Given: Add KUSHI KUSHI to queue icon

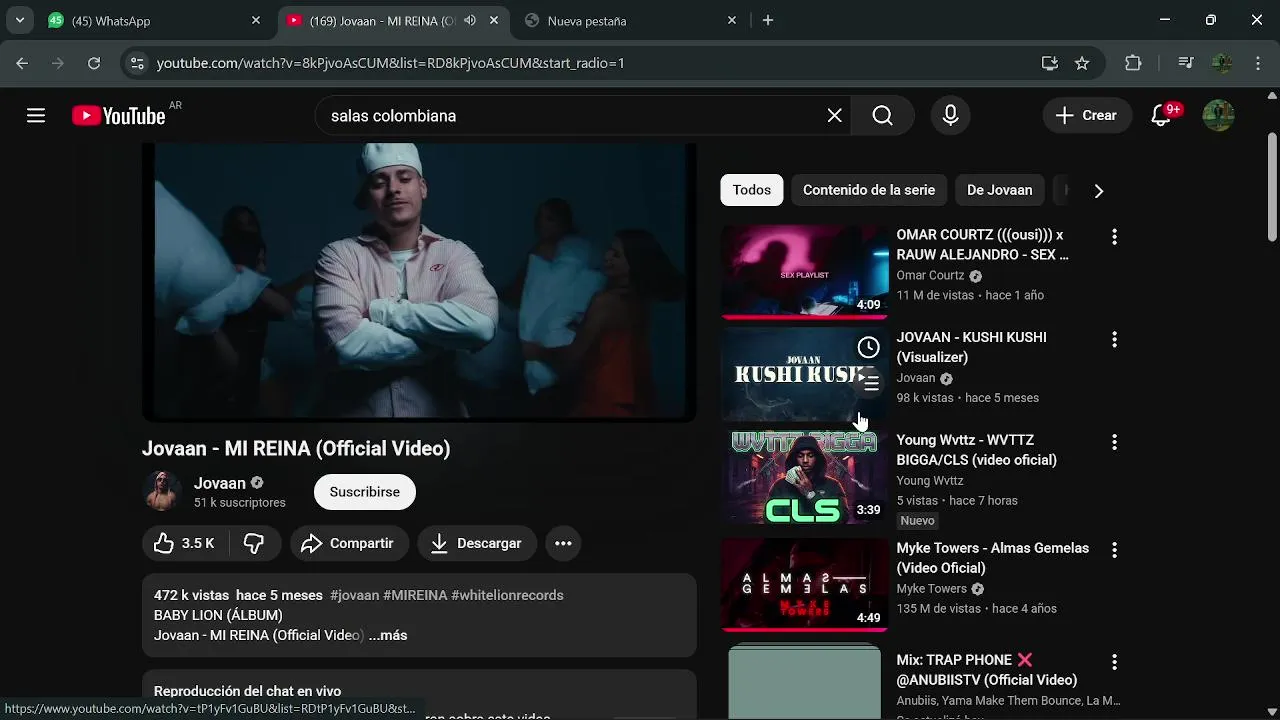Looking at the screenshot, I should click(870, 383).
